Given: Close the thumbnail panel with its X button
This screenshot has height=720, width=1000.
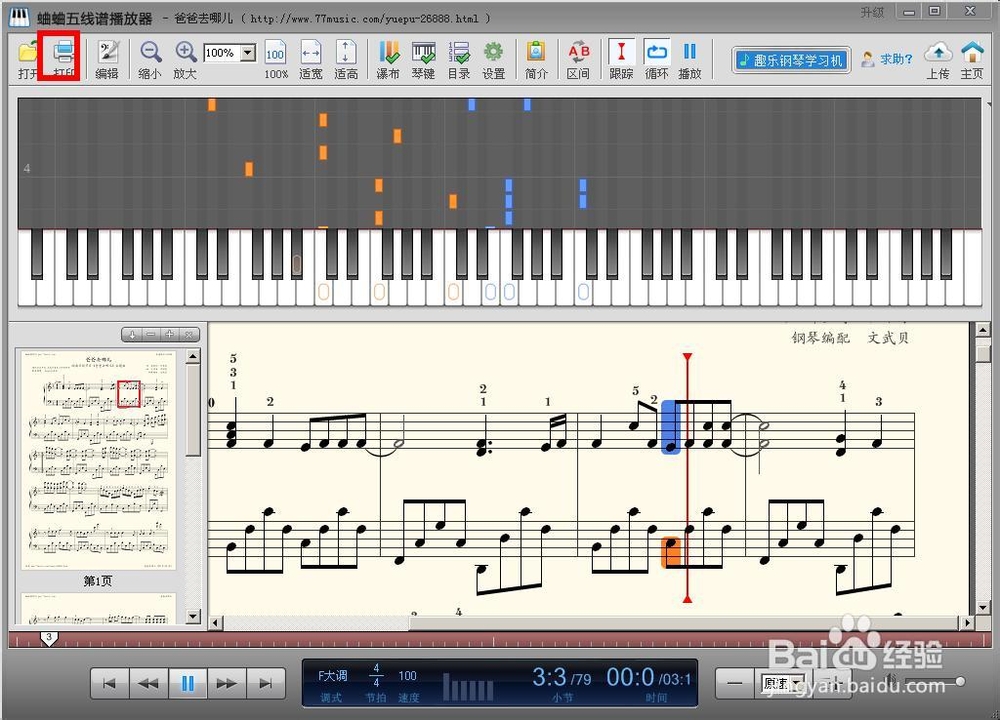Looking at the screenshot, I should point(189,334).
